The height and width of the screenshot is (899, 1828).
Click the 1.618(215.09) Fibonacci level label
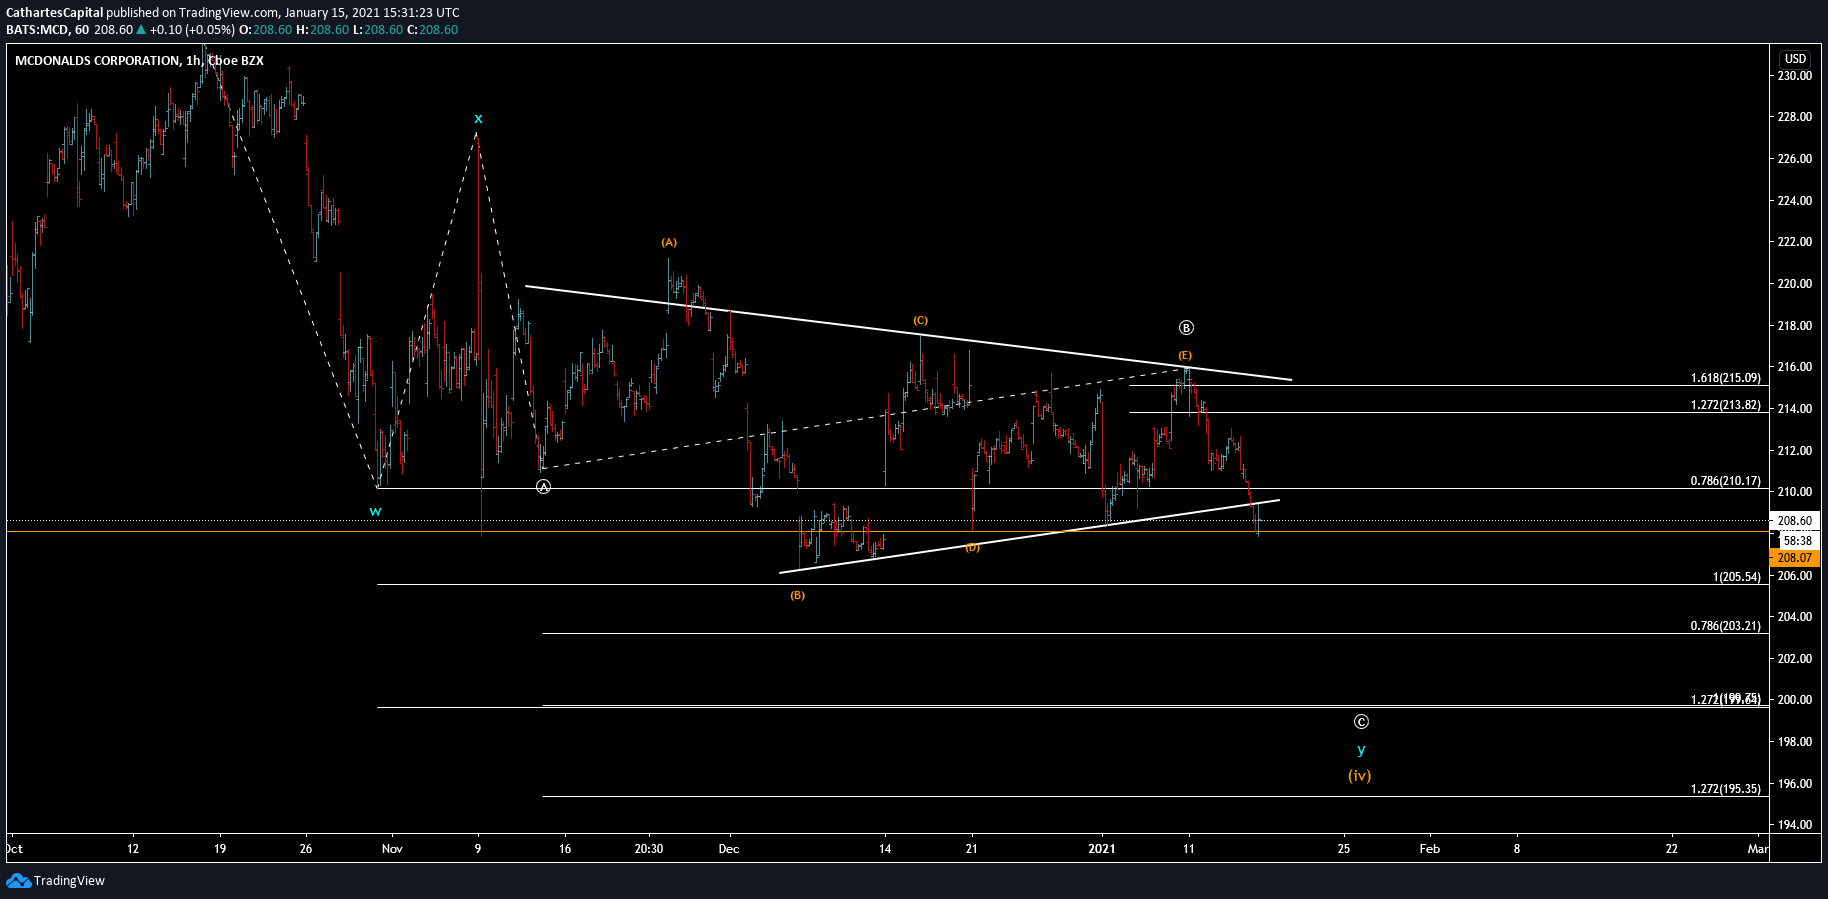point(1726,379)
